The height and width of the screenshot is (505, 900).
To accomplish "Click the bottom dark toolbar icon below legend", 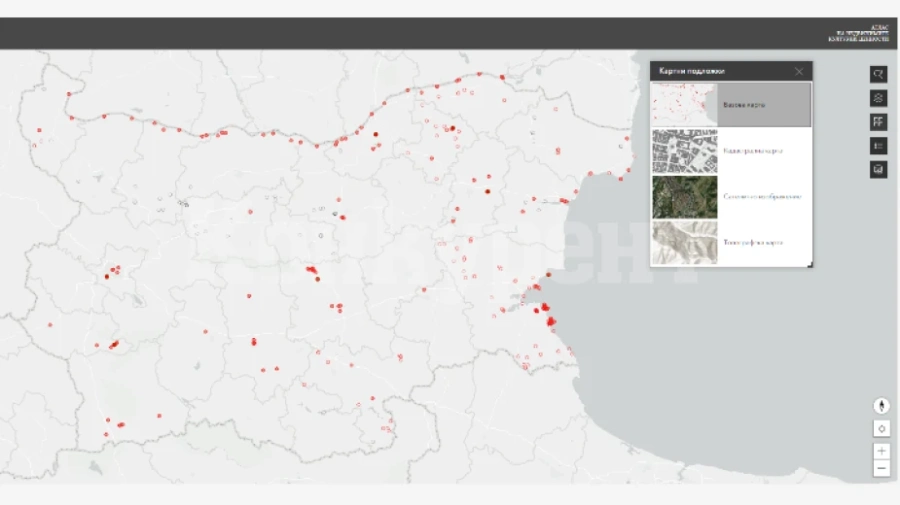I will 878,169.
